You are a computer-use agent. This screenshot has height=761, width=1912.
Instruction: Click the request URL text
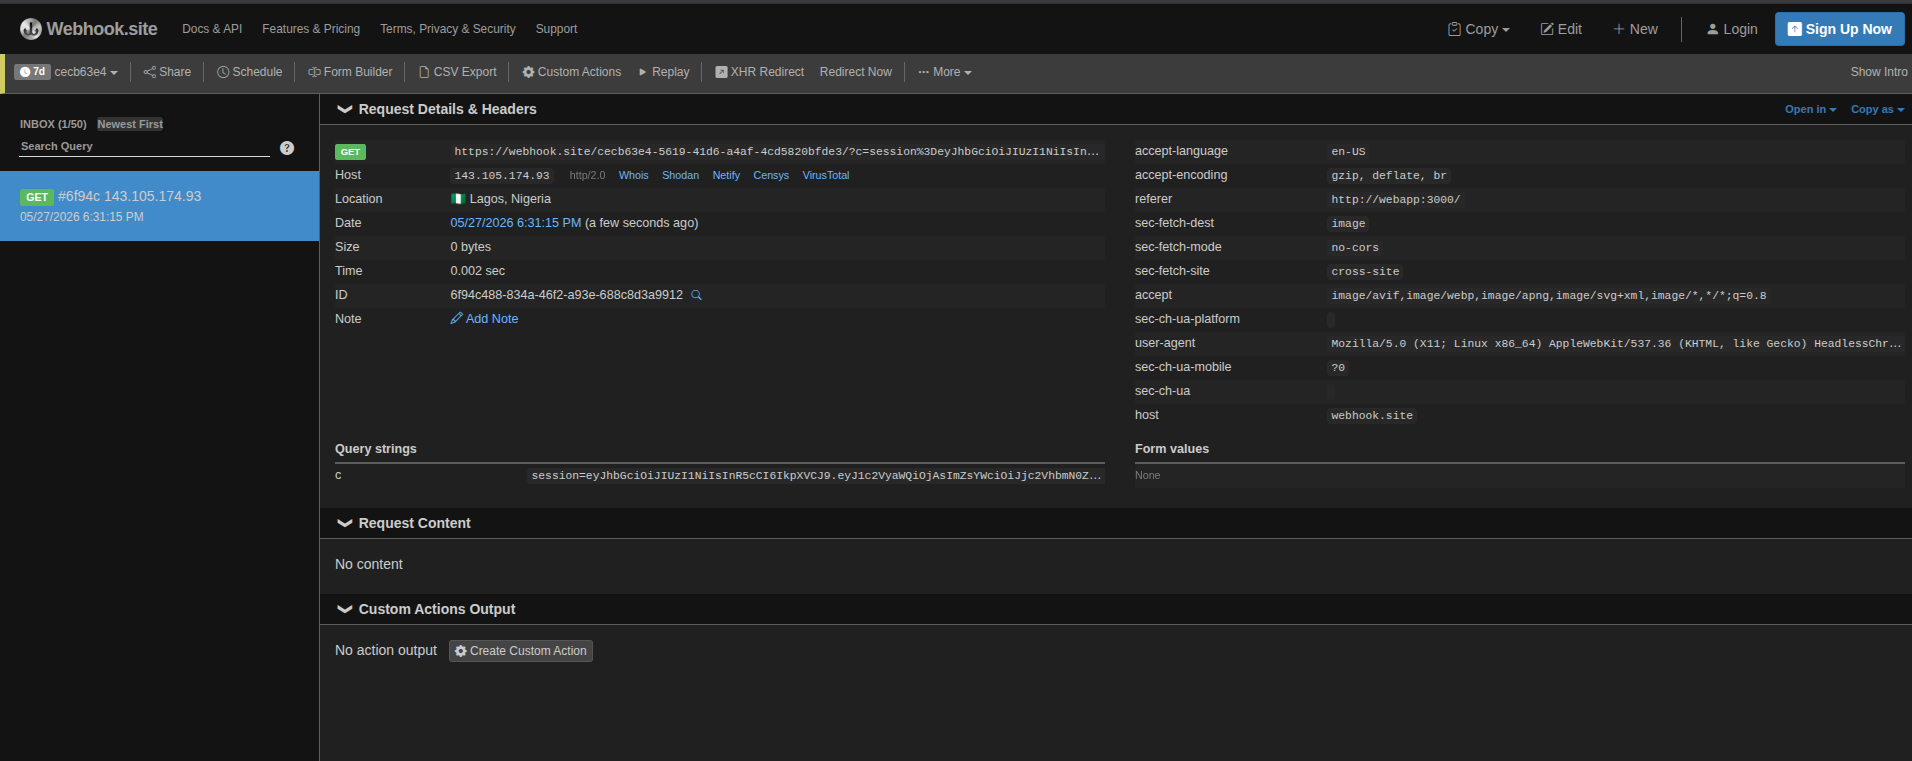(776, 151)
